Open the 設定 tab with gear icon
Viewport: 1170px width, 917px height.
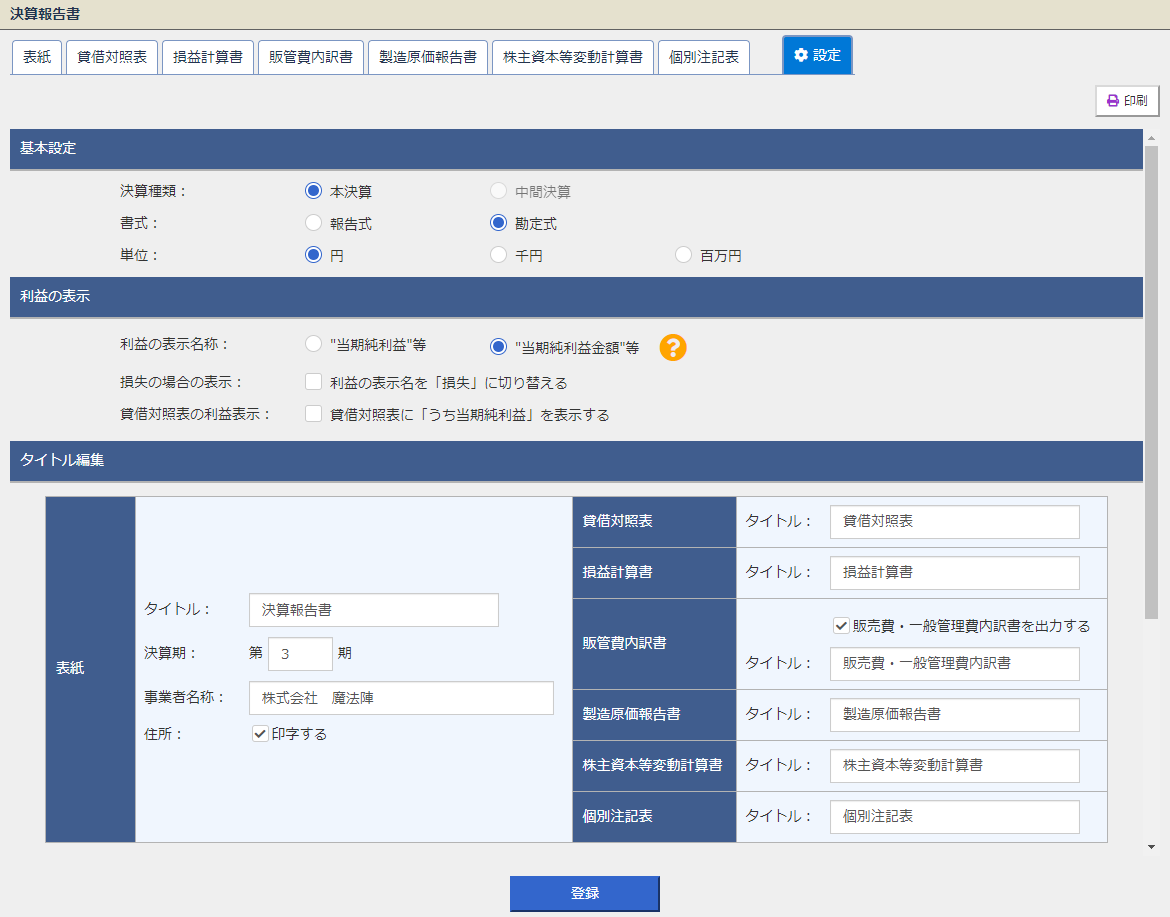click(817, 56)
